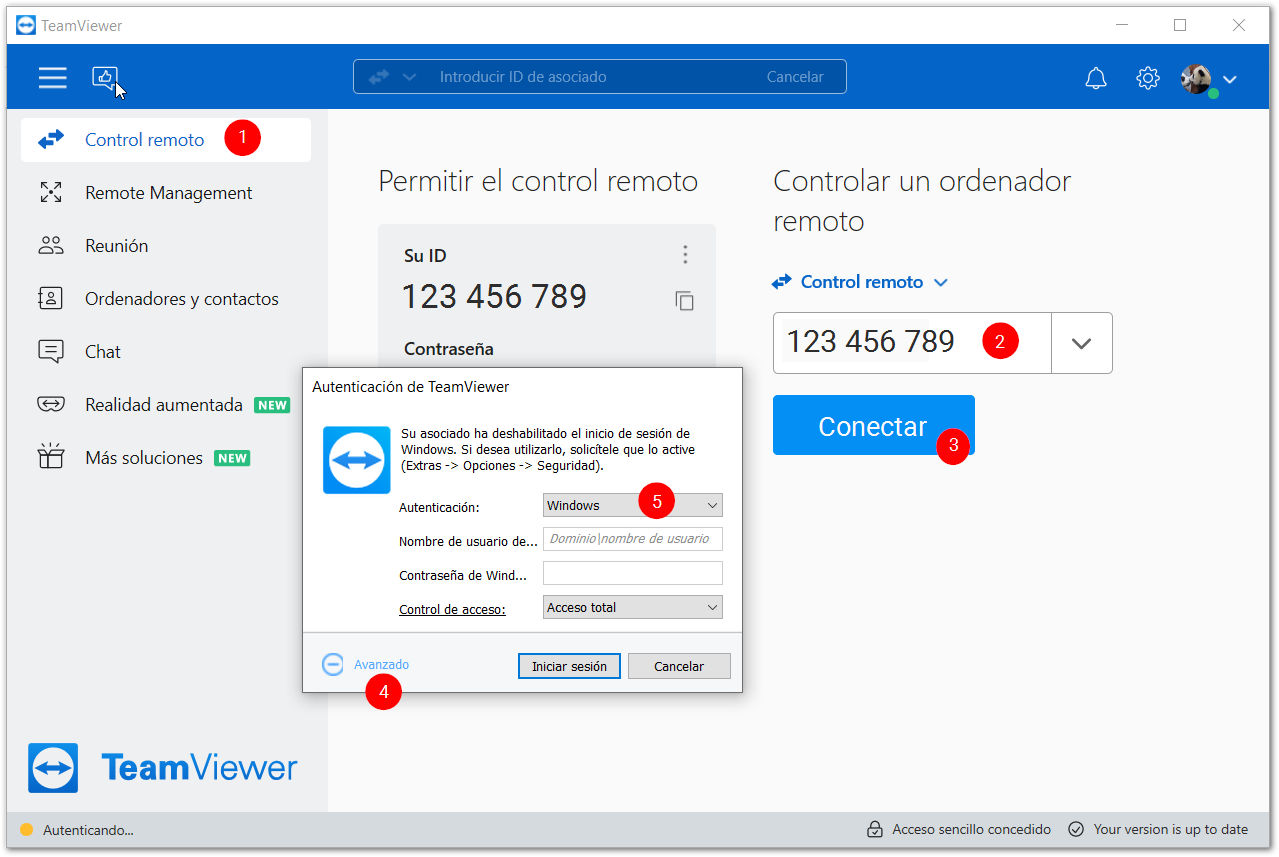1279x857 pixels.
Task: Click the TeamViewer title bar icon
Action: pyautogui.click(x=26, y=25)
